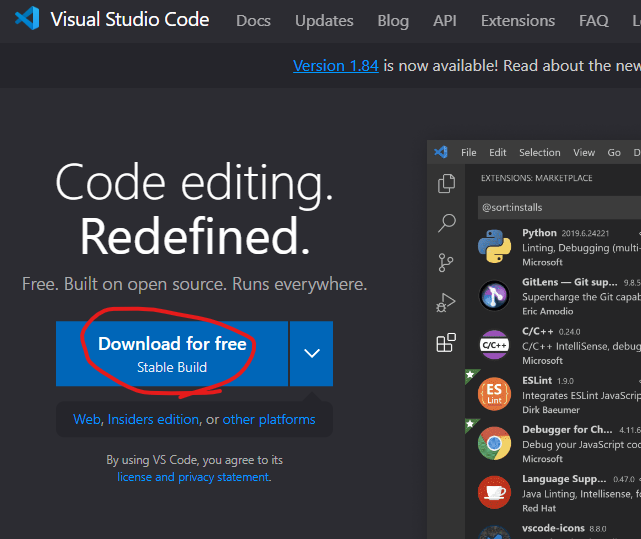
Task: Select the ESLint extension title
Action: (537, 380)
